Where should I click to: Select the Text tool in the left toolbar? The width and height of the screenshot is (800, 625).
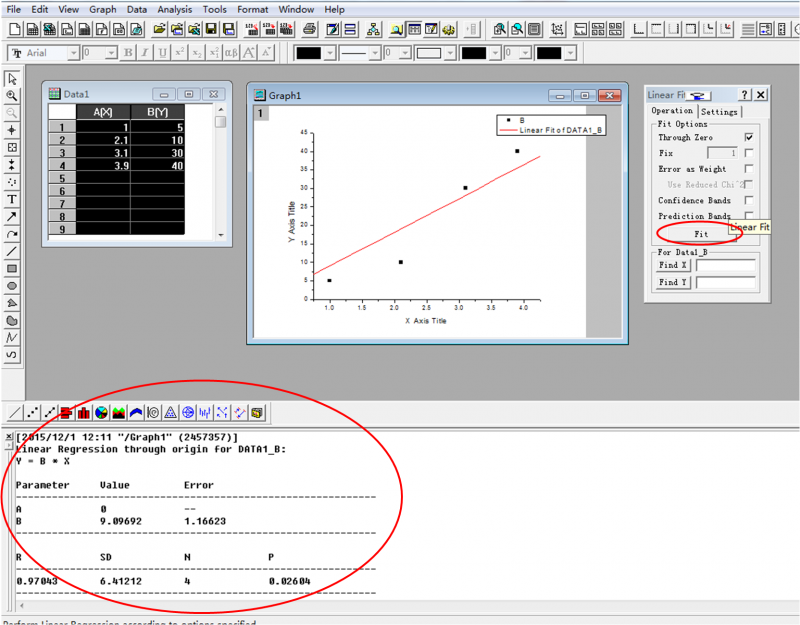click(12, 199)
